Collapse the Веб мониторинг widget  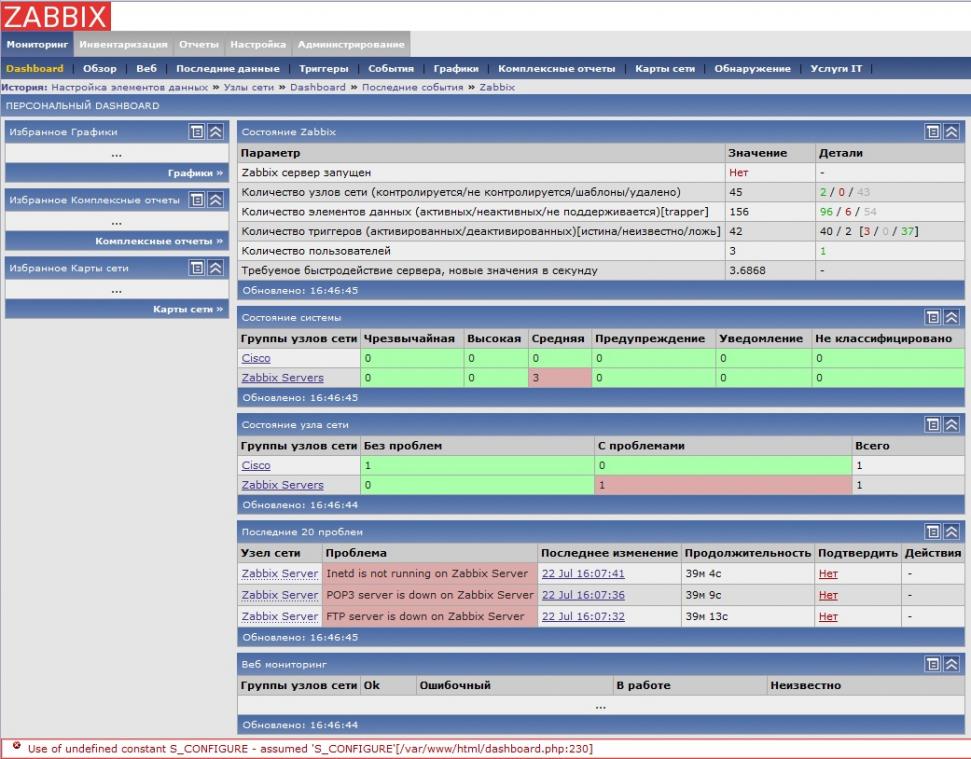(951, 664)
